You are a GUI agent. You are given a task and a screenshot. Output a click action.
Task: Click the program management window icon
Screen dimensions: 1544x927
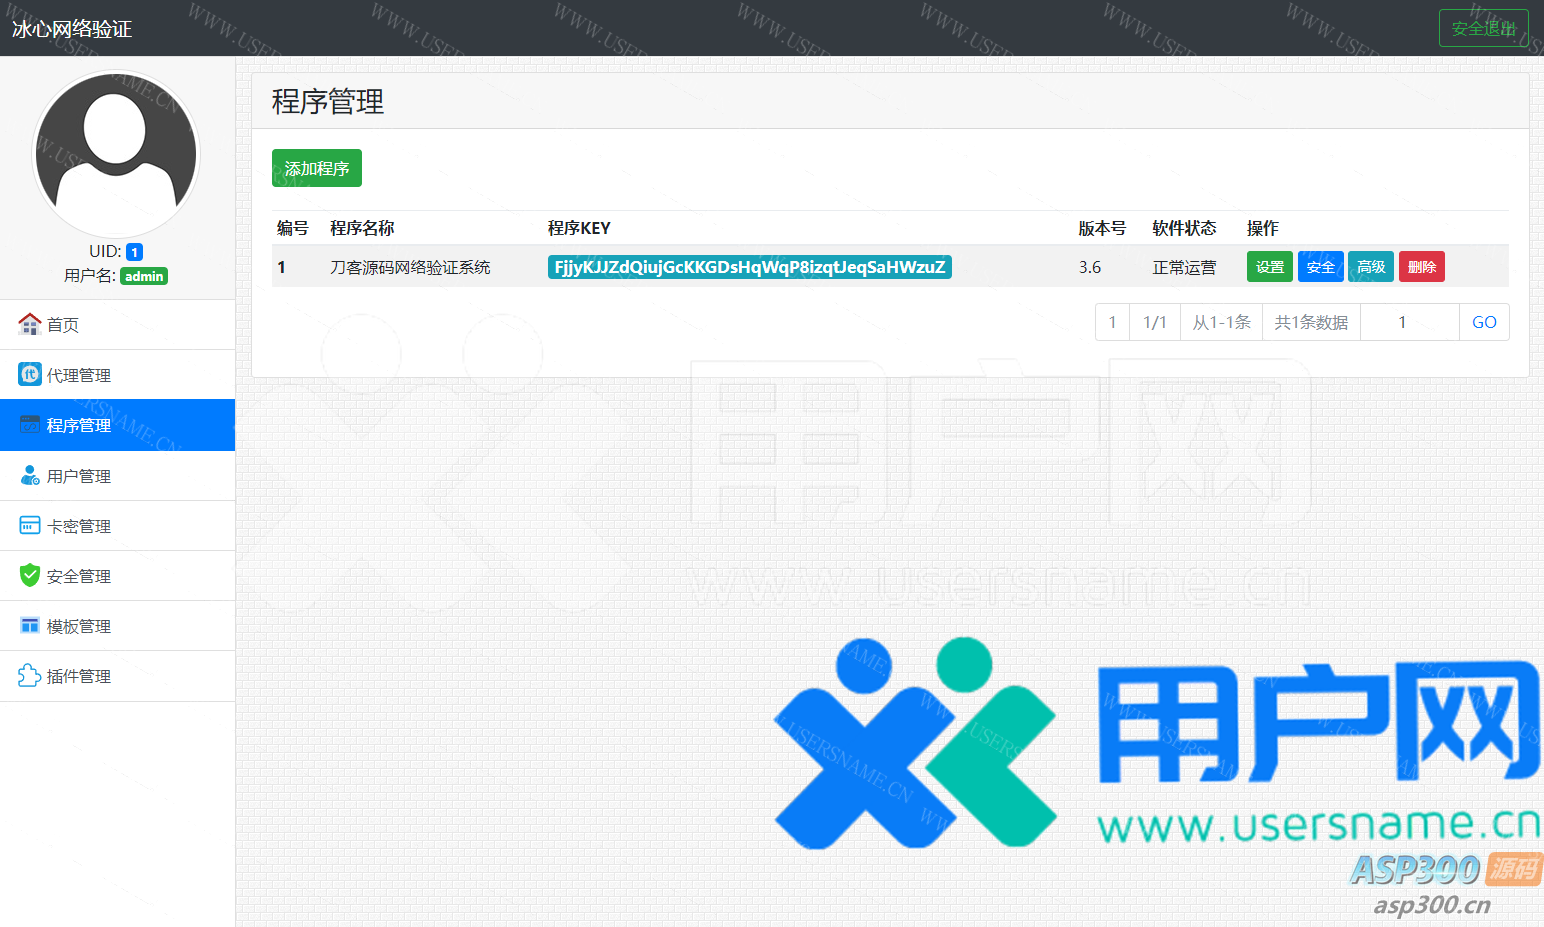(30, 425)
